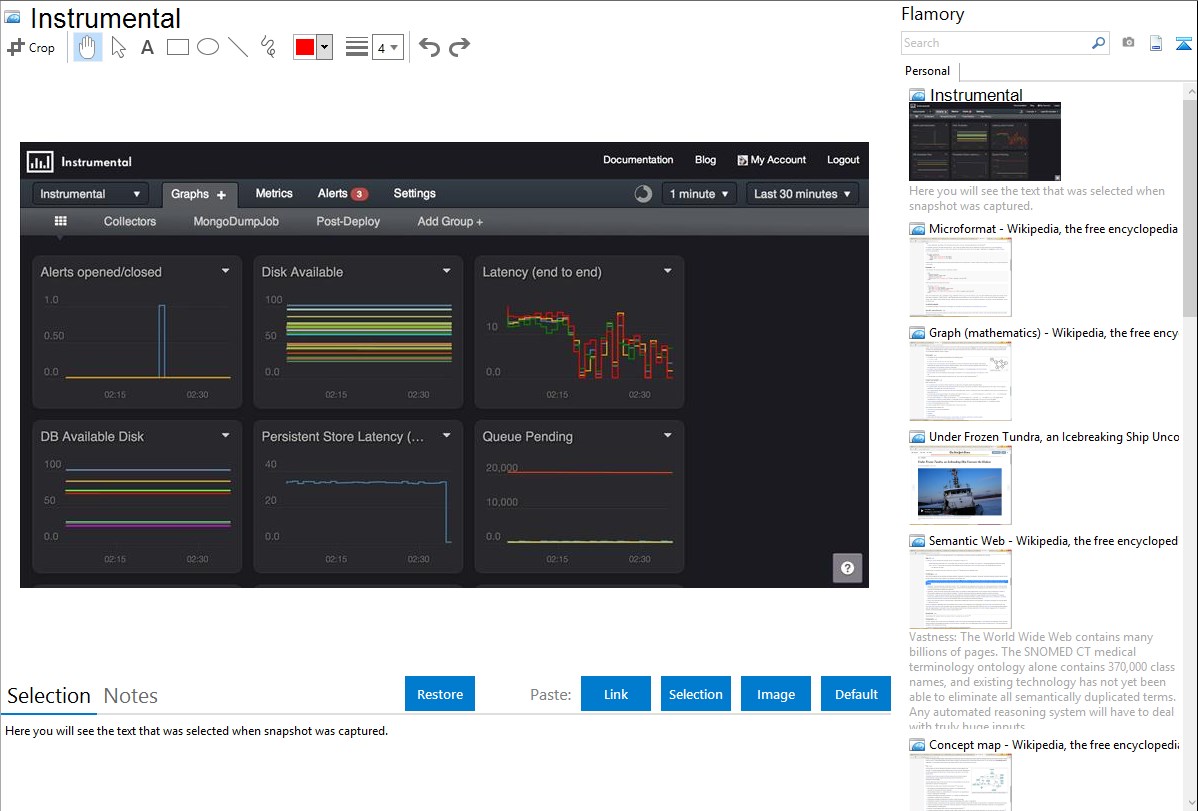Undo the last edit
The width and height of the screenshot is (1198, 811).
[x=429, y=47]
